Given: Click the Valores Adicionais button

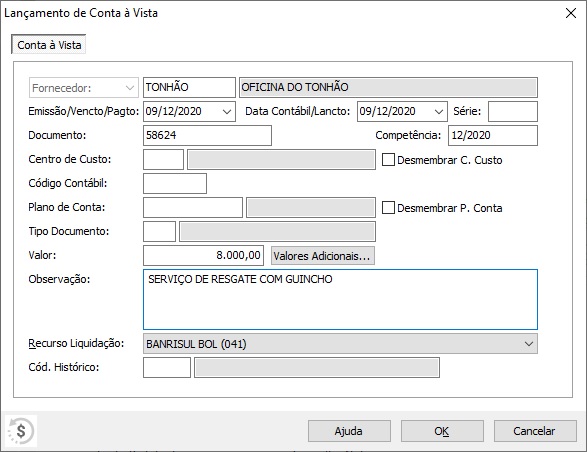Looking at the screenshot, I should coord(323,256).
